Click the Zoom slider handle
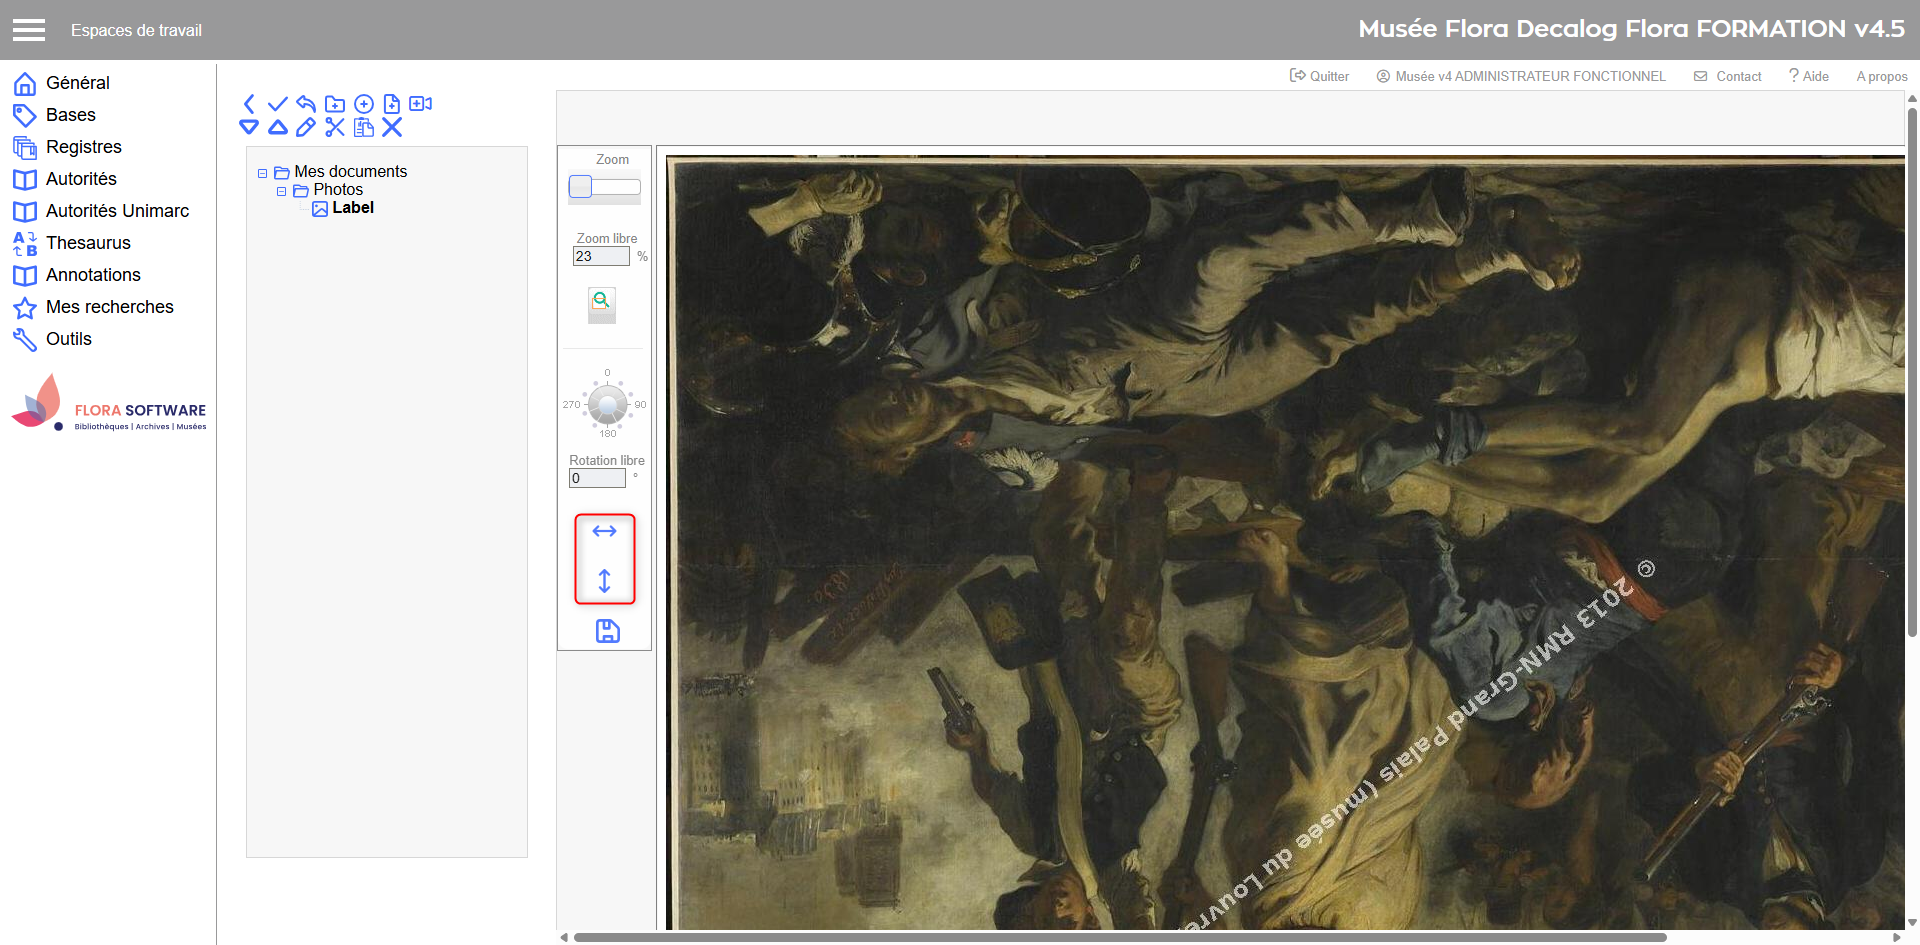 [580, 187]
